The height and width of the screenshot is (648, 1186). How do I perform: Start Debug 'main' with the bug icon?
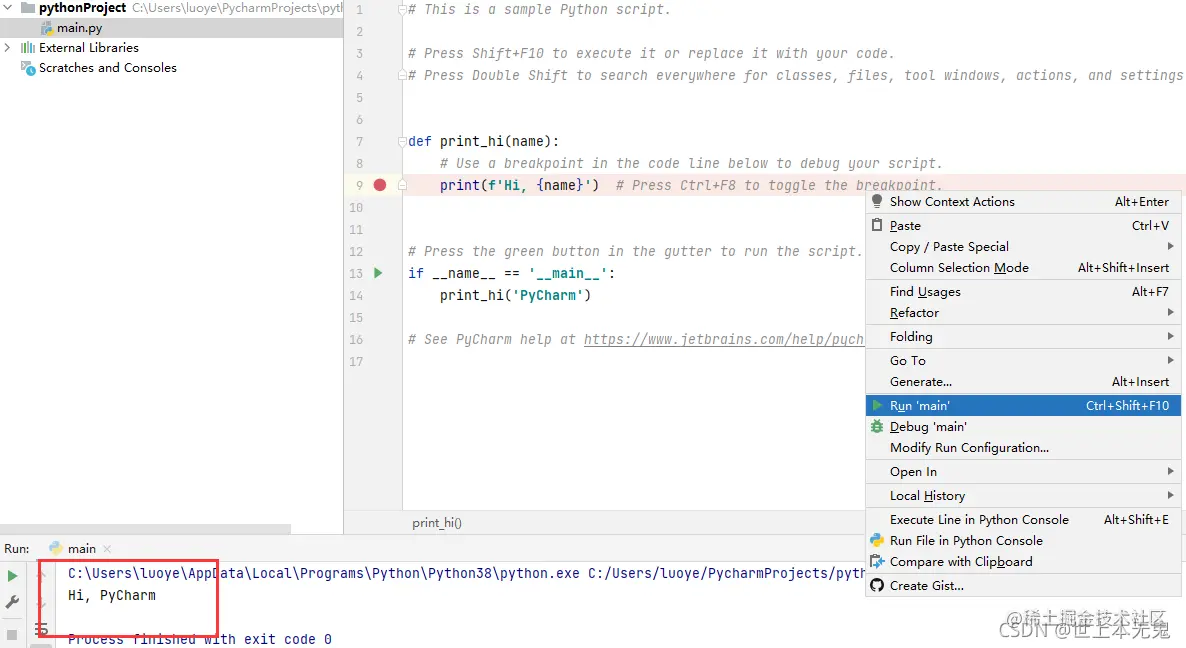click(1023, 426)
